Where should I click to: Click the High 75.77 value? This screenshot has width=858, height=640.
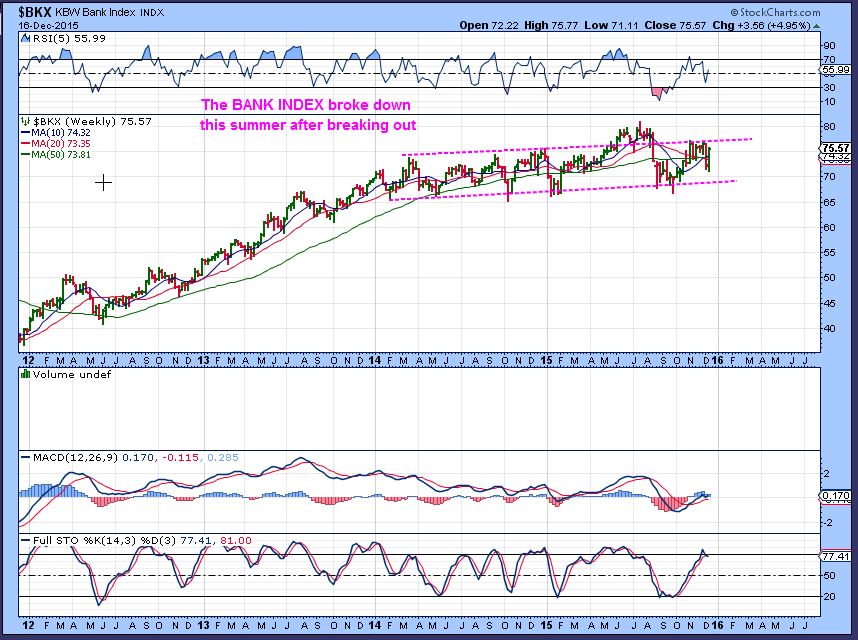(x=551, y=25)
